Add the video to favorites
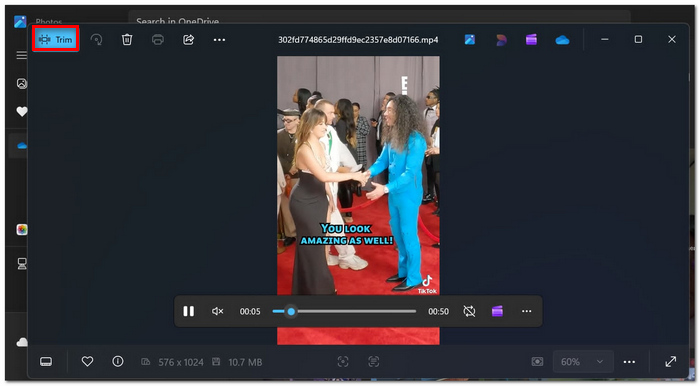The image size is (700, 386). [88, 361]
